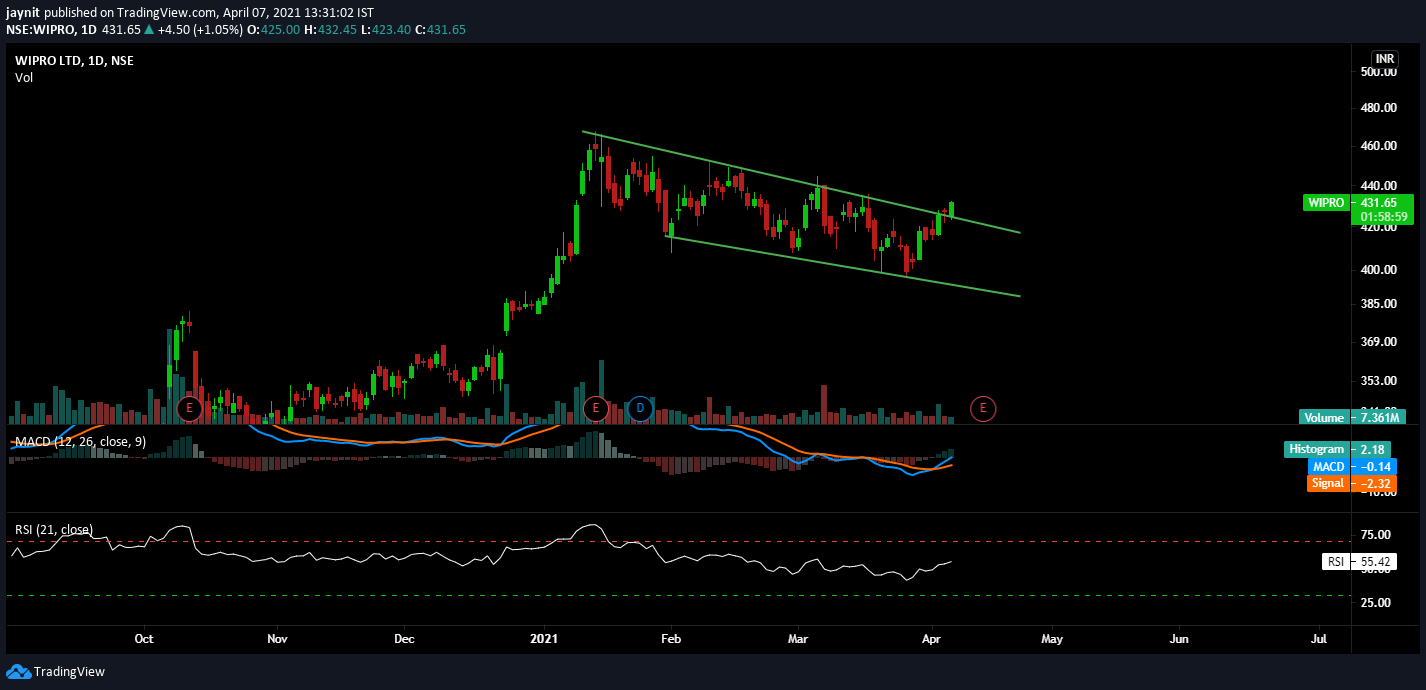Select the Jul label on time axis

pos(1319,638)
